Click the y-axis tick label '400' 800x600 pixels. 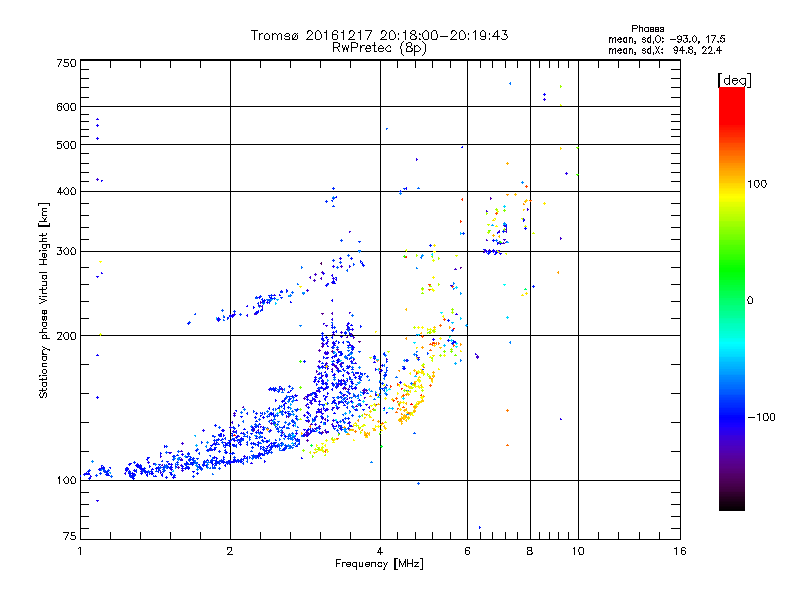(66, 191)
